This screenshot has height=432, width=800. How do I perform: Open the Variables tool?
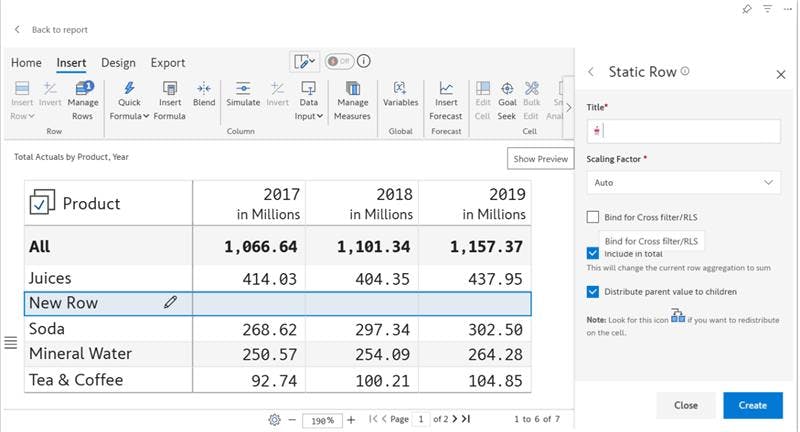coord(401,95)
